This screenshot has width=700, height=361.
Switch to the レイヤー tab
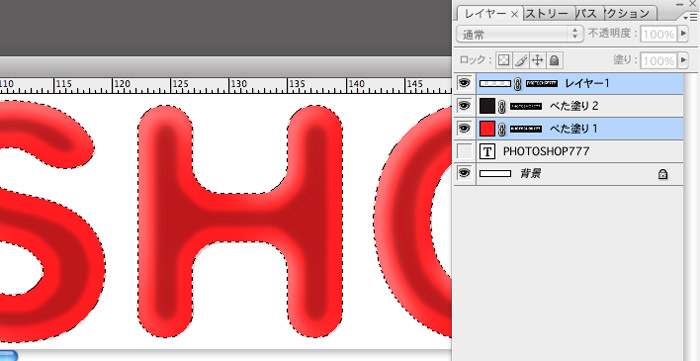490,14
